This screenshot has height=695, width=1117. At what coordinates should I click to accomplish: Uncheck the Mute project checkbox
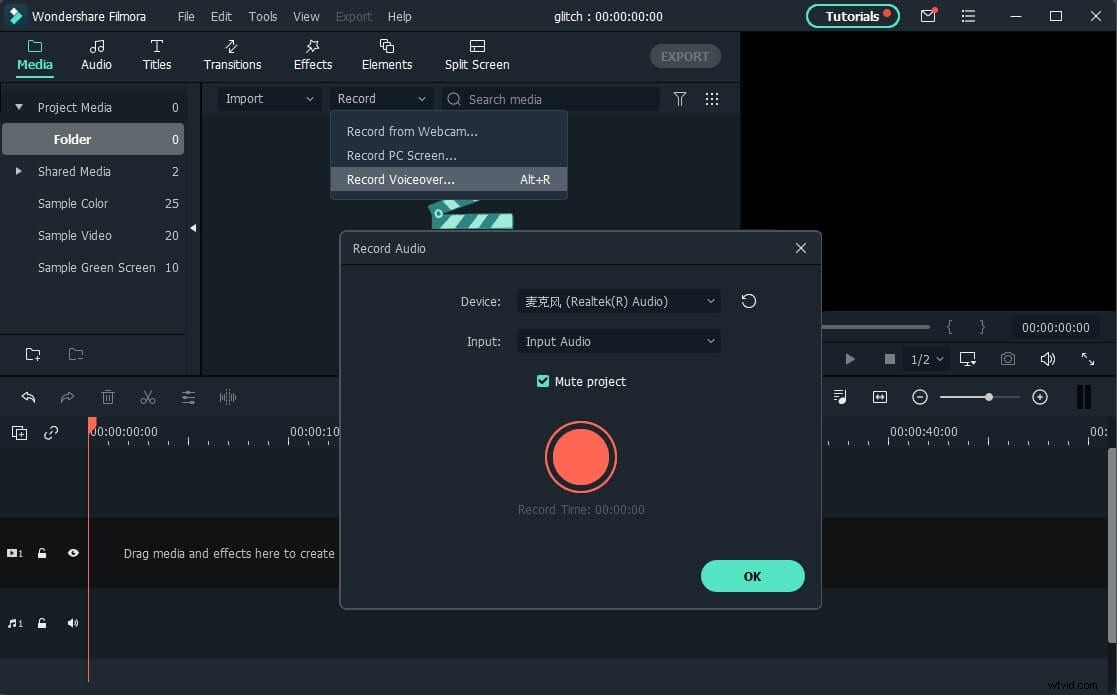(x=542, y=381)
